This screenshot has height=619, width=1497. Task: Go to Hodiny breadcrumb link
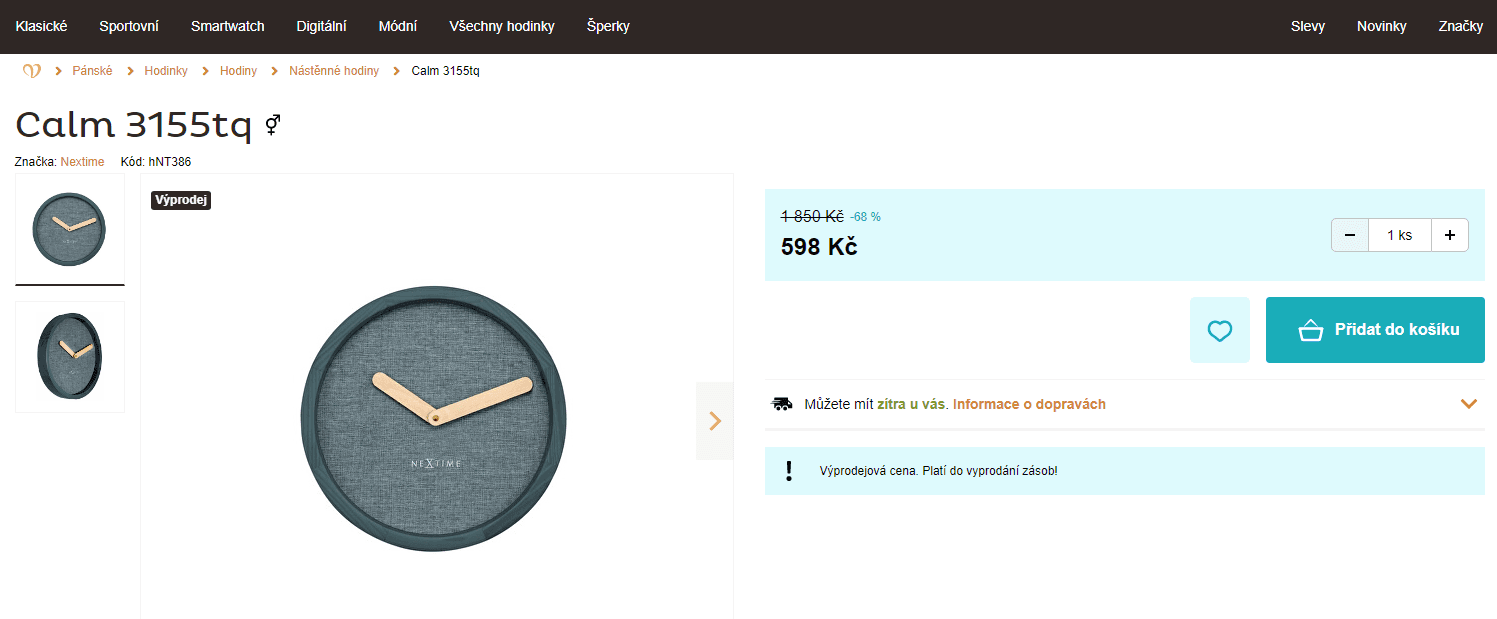(238, 71)
